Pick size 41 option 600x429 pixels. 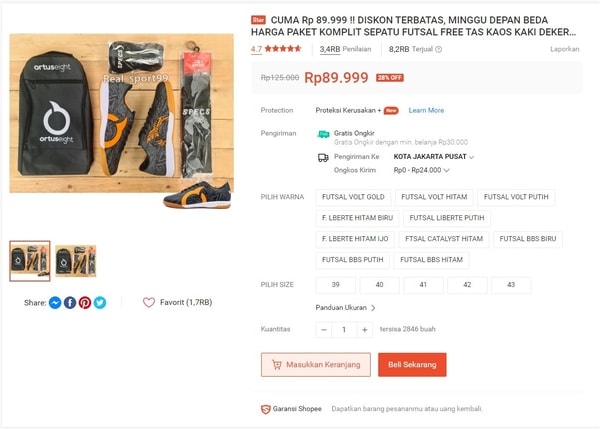pyautogui.click(x=423, y=285)
